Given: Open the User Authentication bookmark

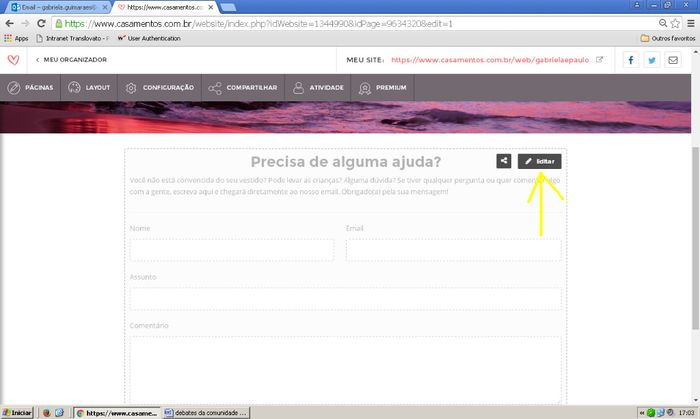Looking at the screenshot, I should [x=149, y=38].
